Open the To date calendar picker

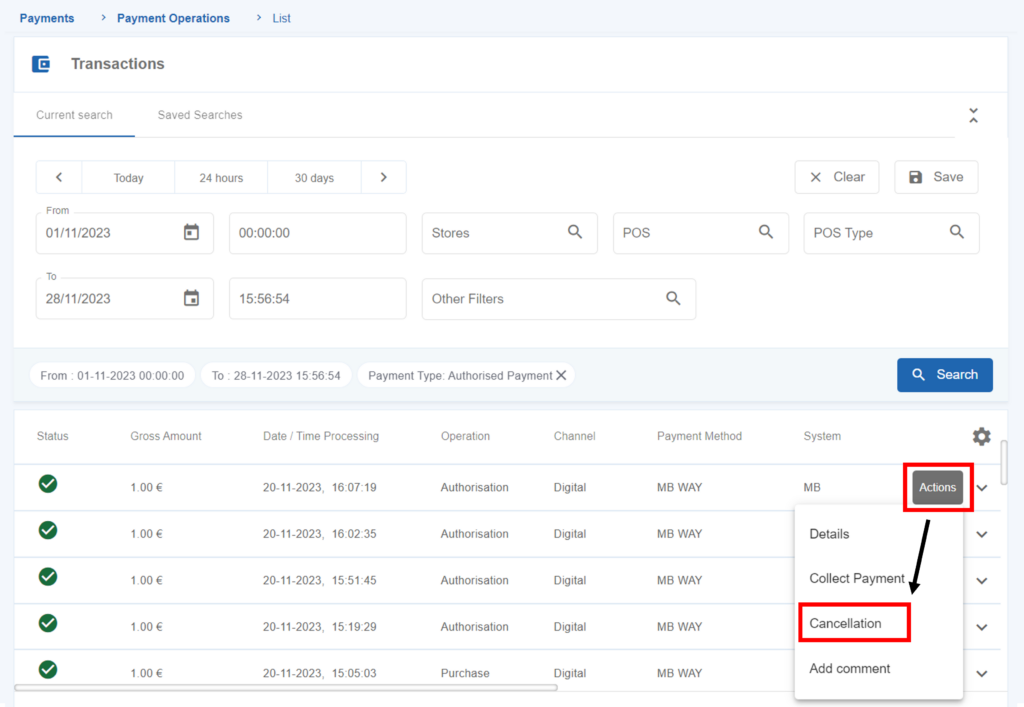point(191,298)
